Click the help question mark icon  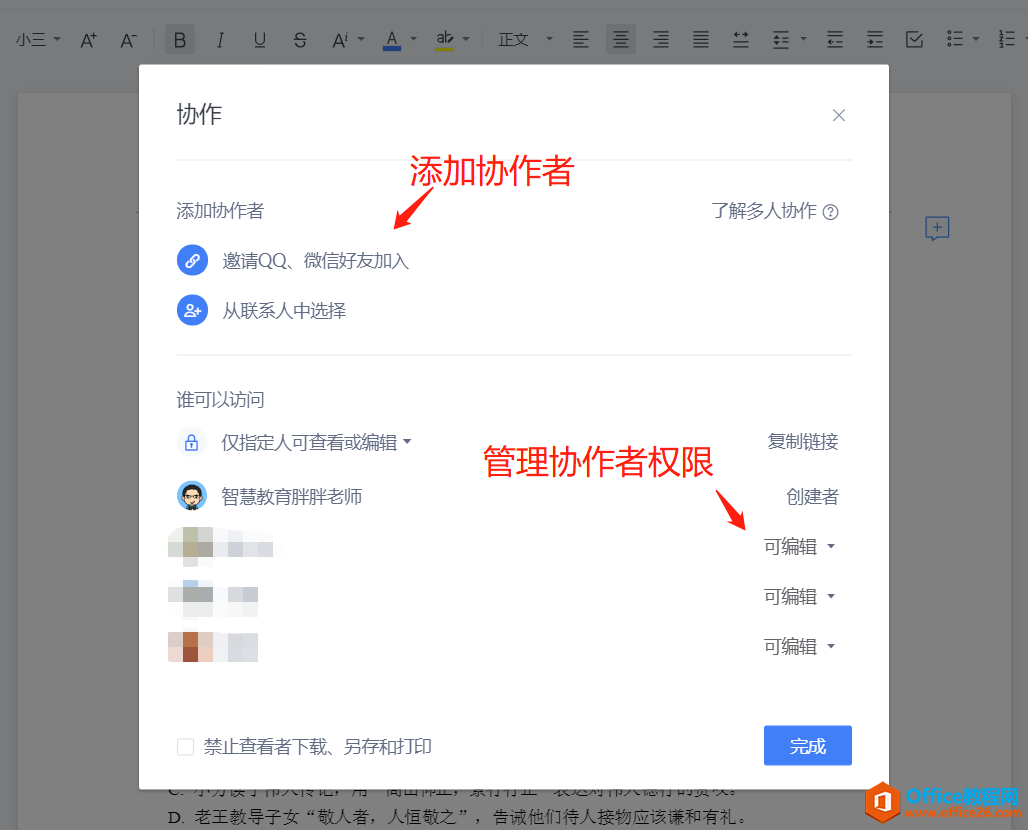pyautogui.click(x=831, y=212)
